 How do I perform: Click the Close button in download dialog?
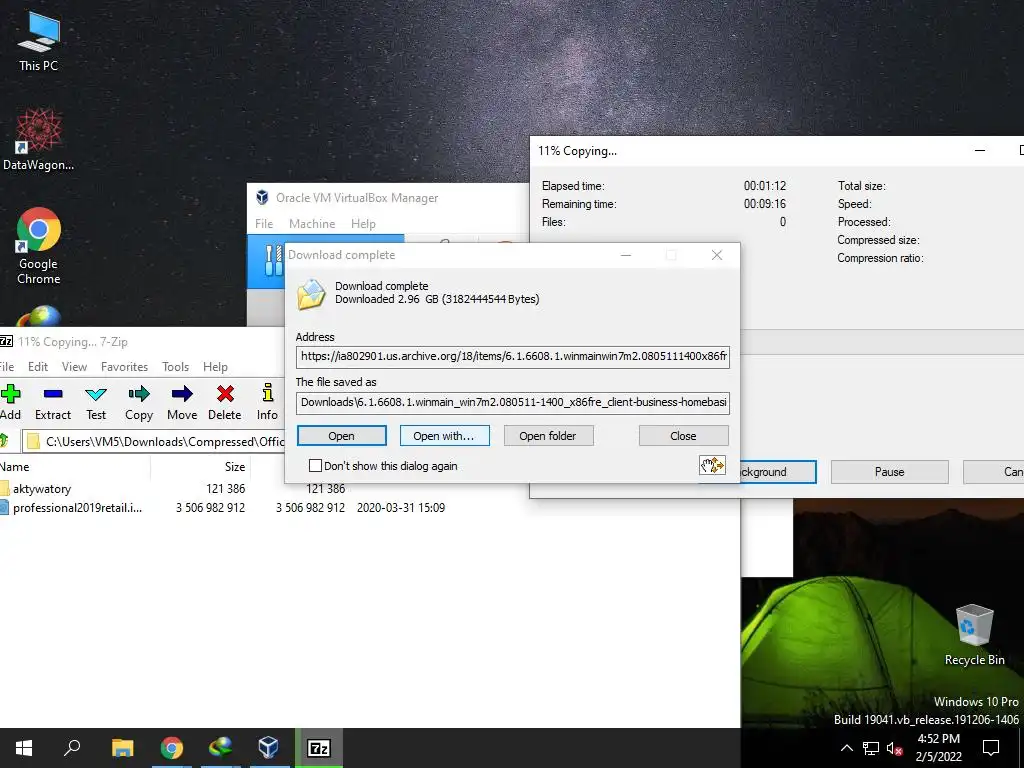coord(683,436)
